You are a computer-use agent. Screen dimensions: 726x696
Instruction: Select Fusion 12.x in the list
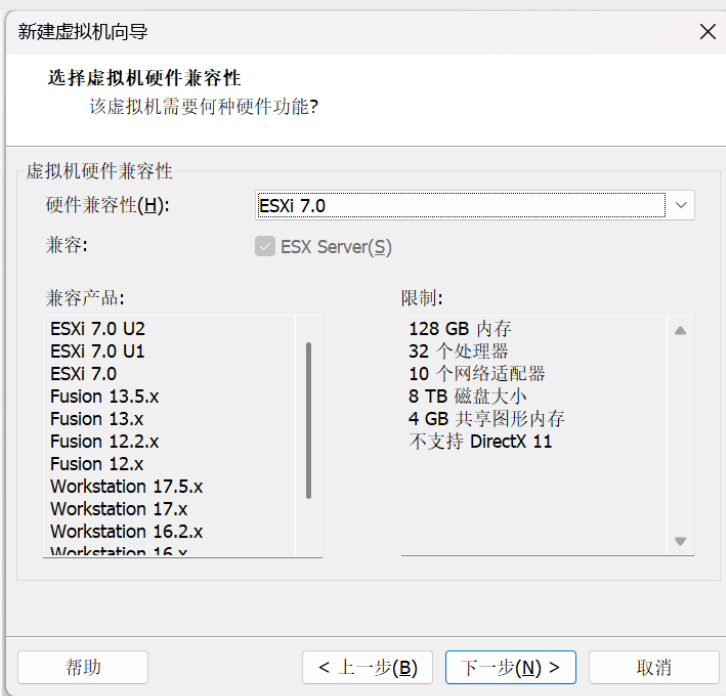pyautogui.click(x=97, y=464)
